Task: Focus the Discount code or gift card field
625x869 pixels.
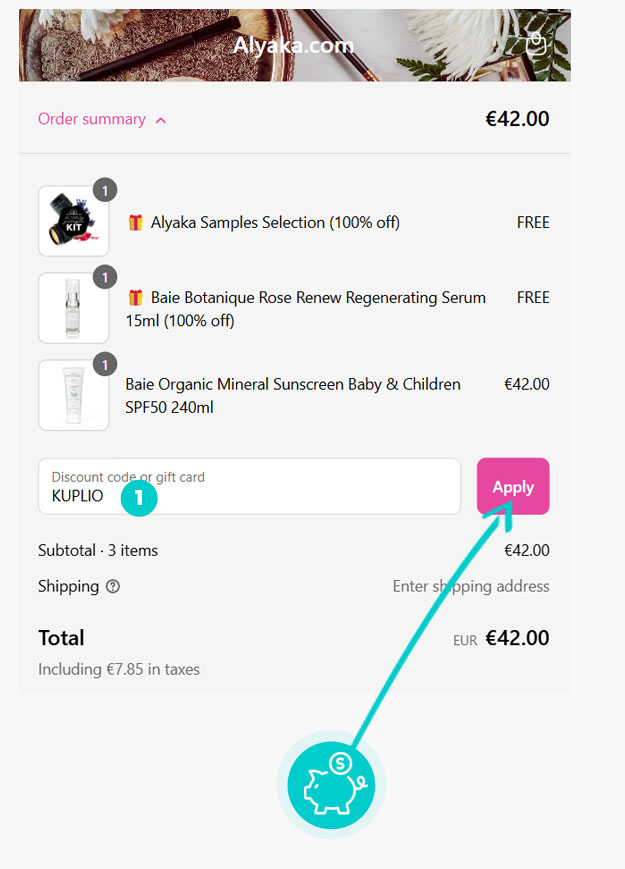Action: (250, 487)
